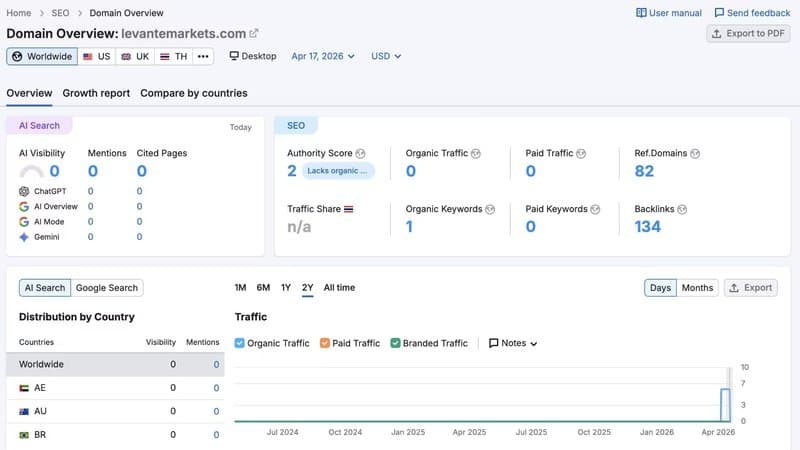Screen dimensions: 800x450
Task: Click the Desktop monitor icon
Action: 234,56
